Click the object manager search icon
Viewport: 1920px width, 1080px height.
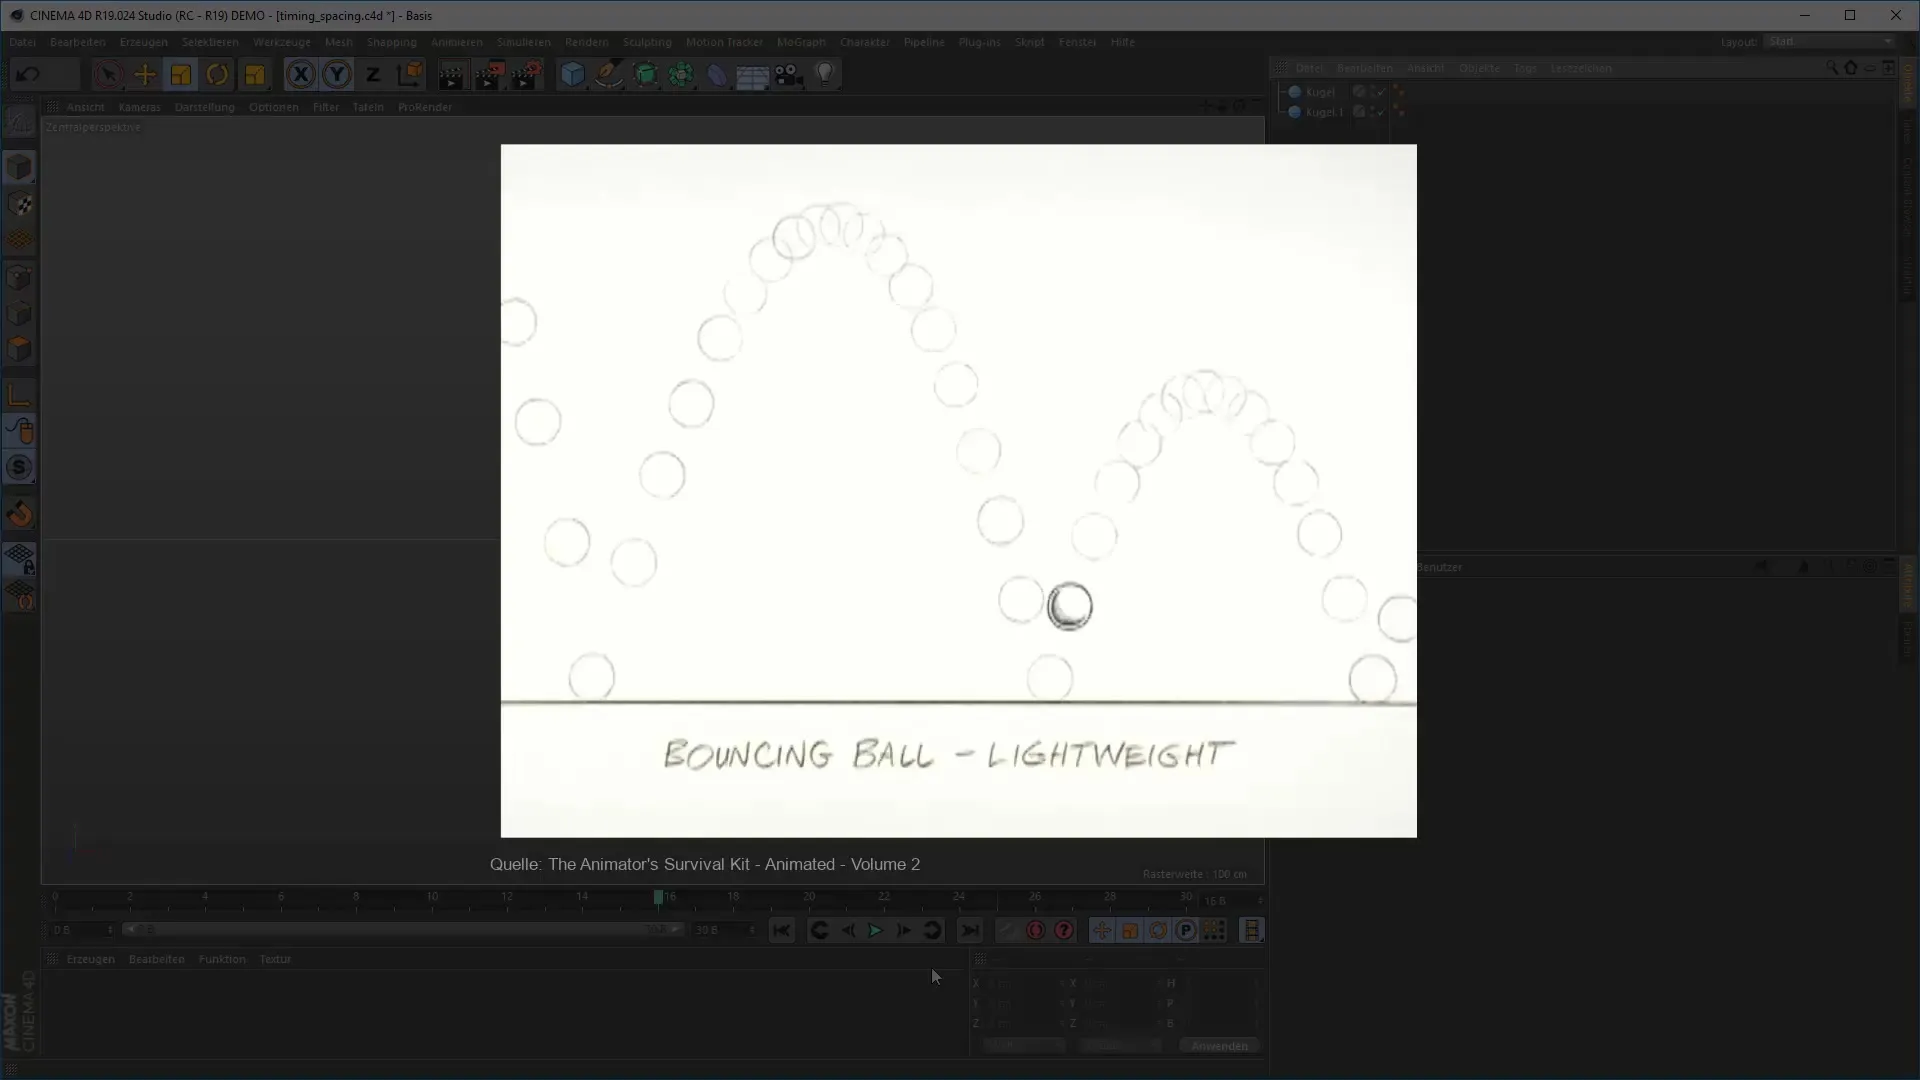[x=1832, y=68]
